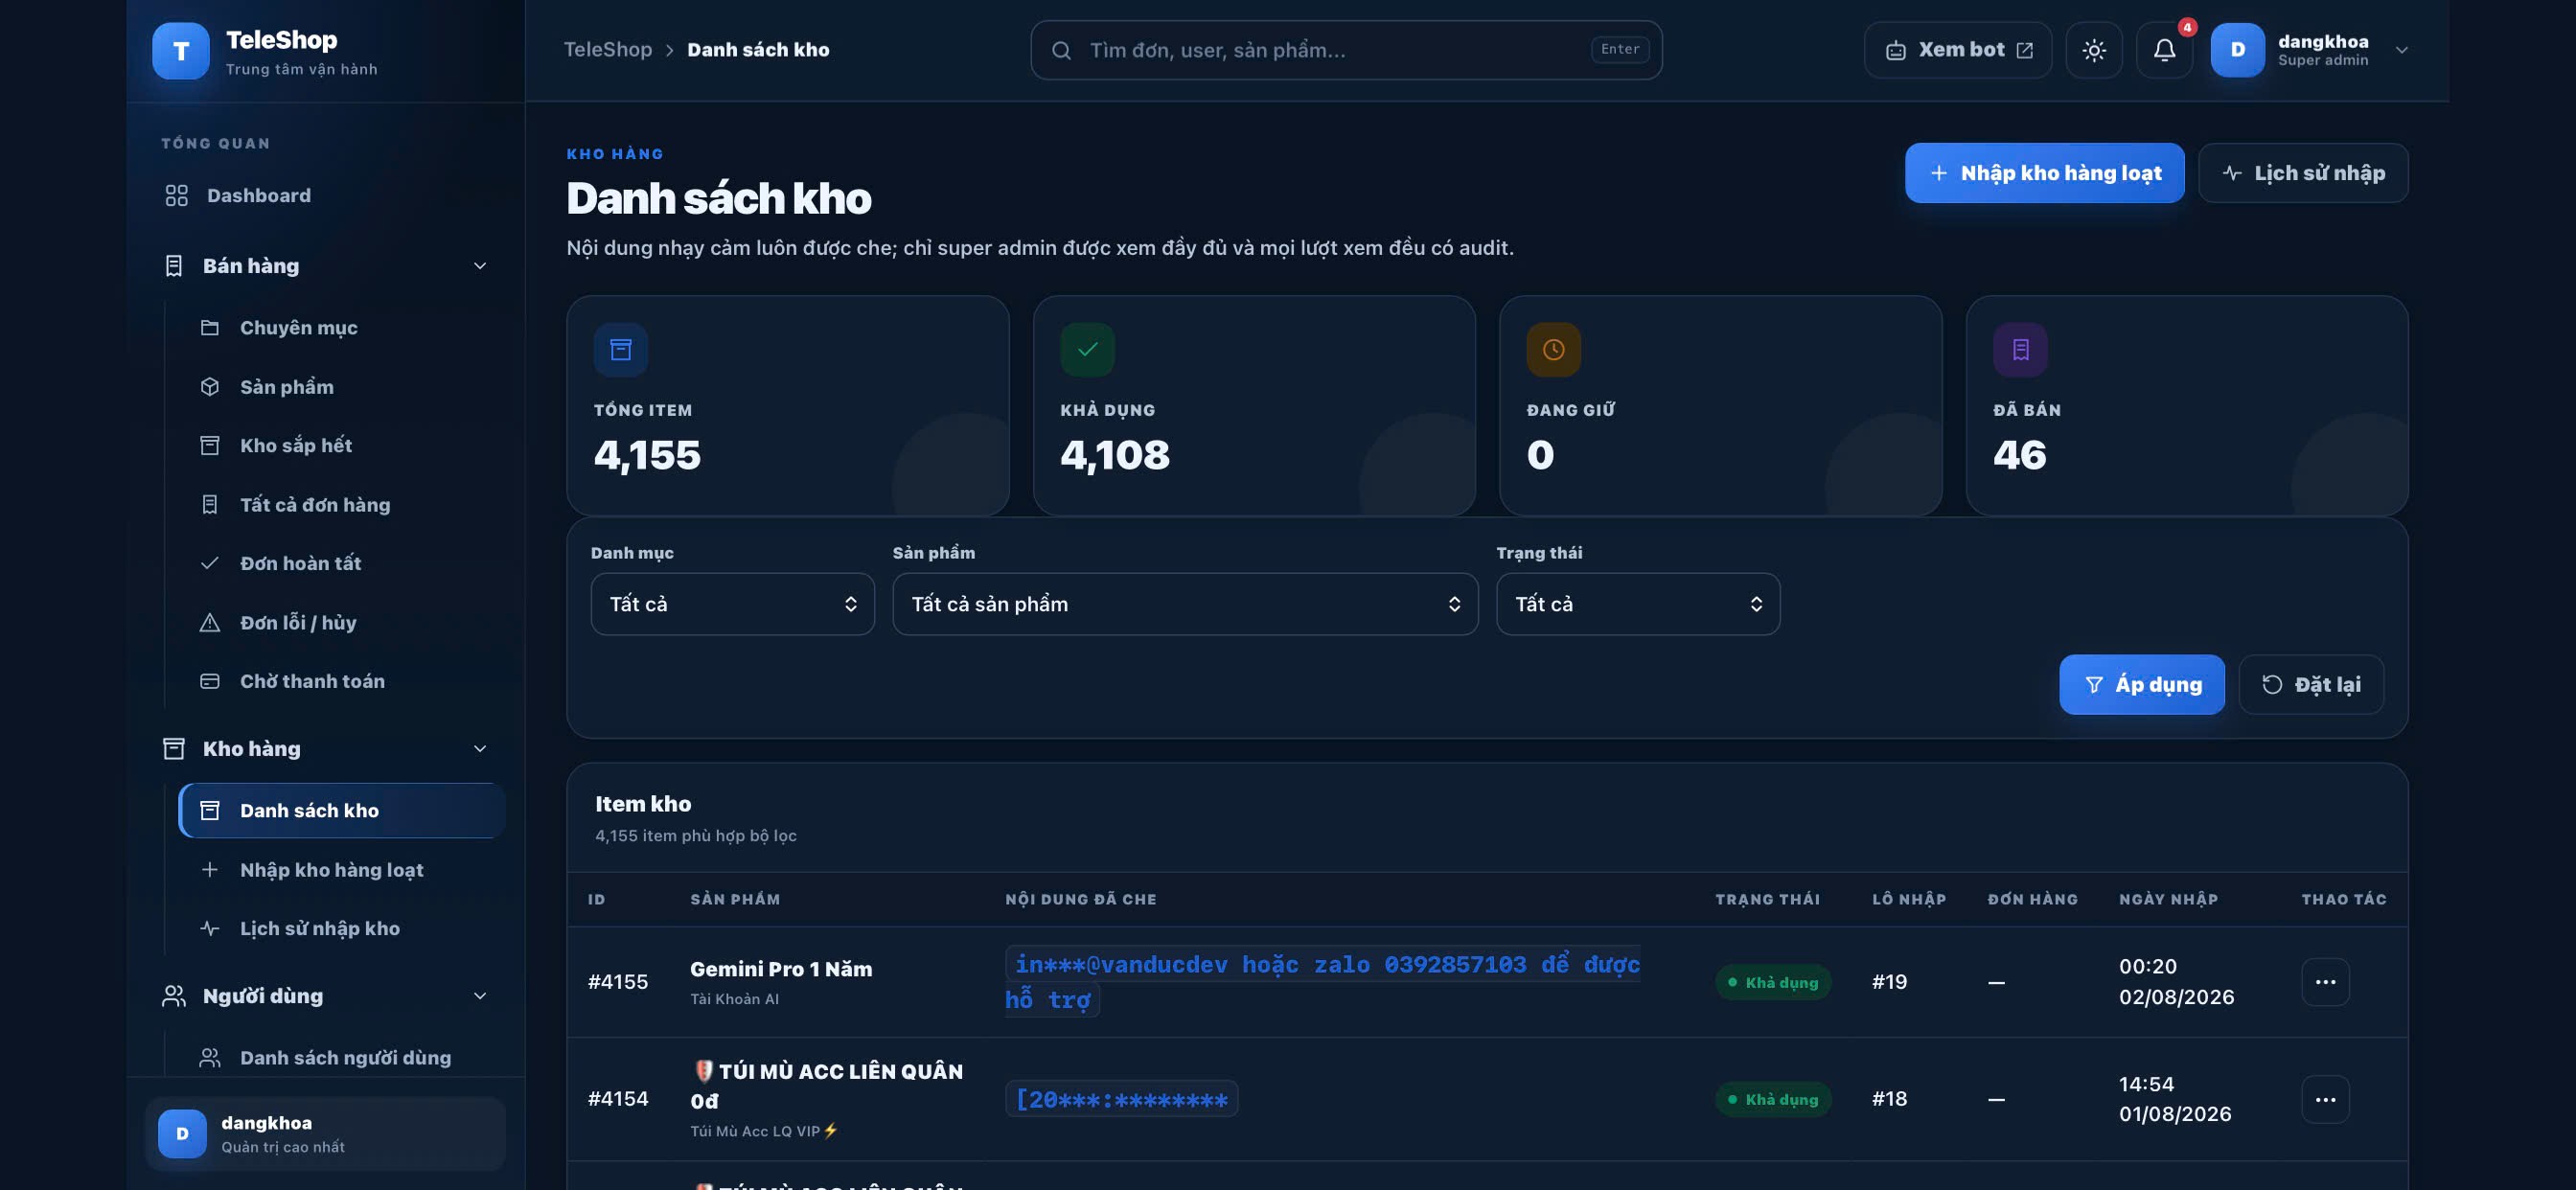Viewport: 2576px width, 1190px height.
Task: Collapse the Bán hàng section
Action: pos(327,265)
